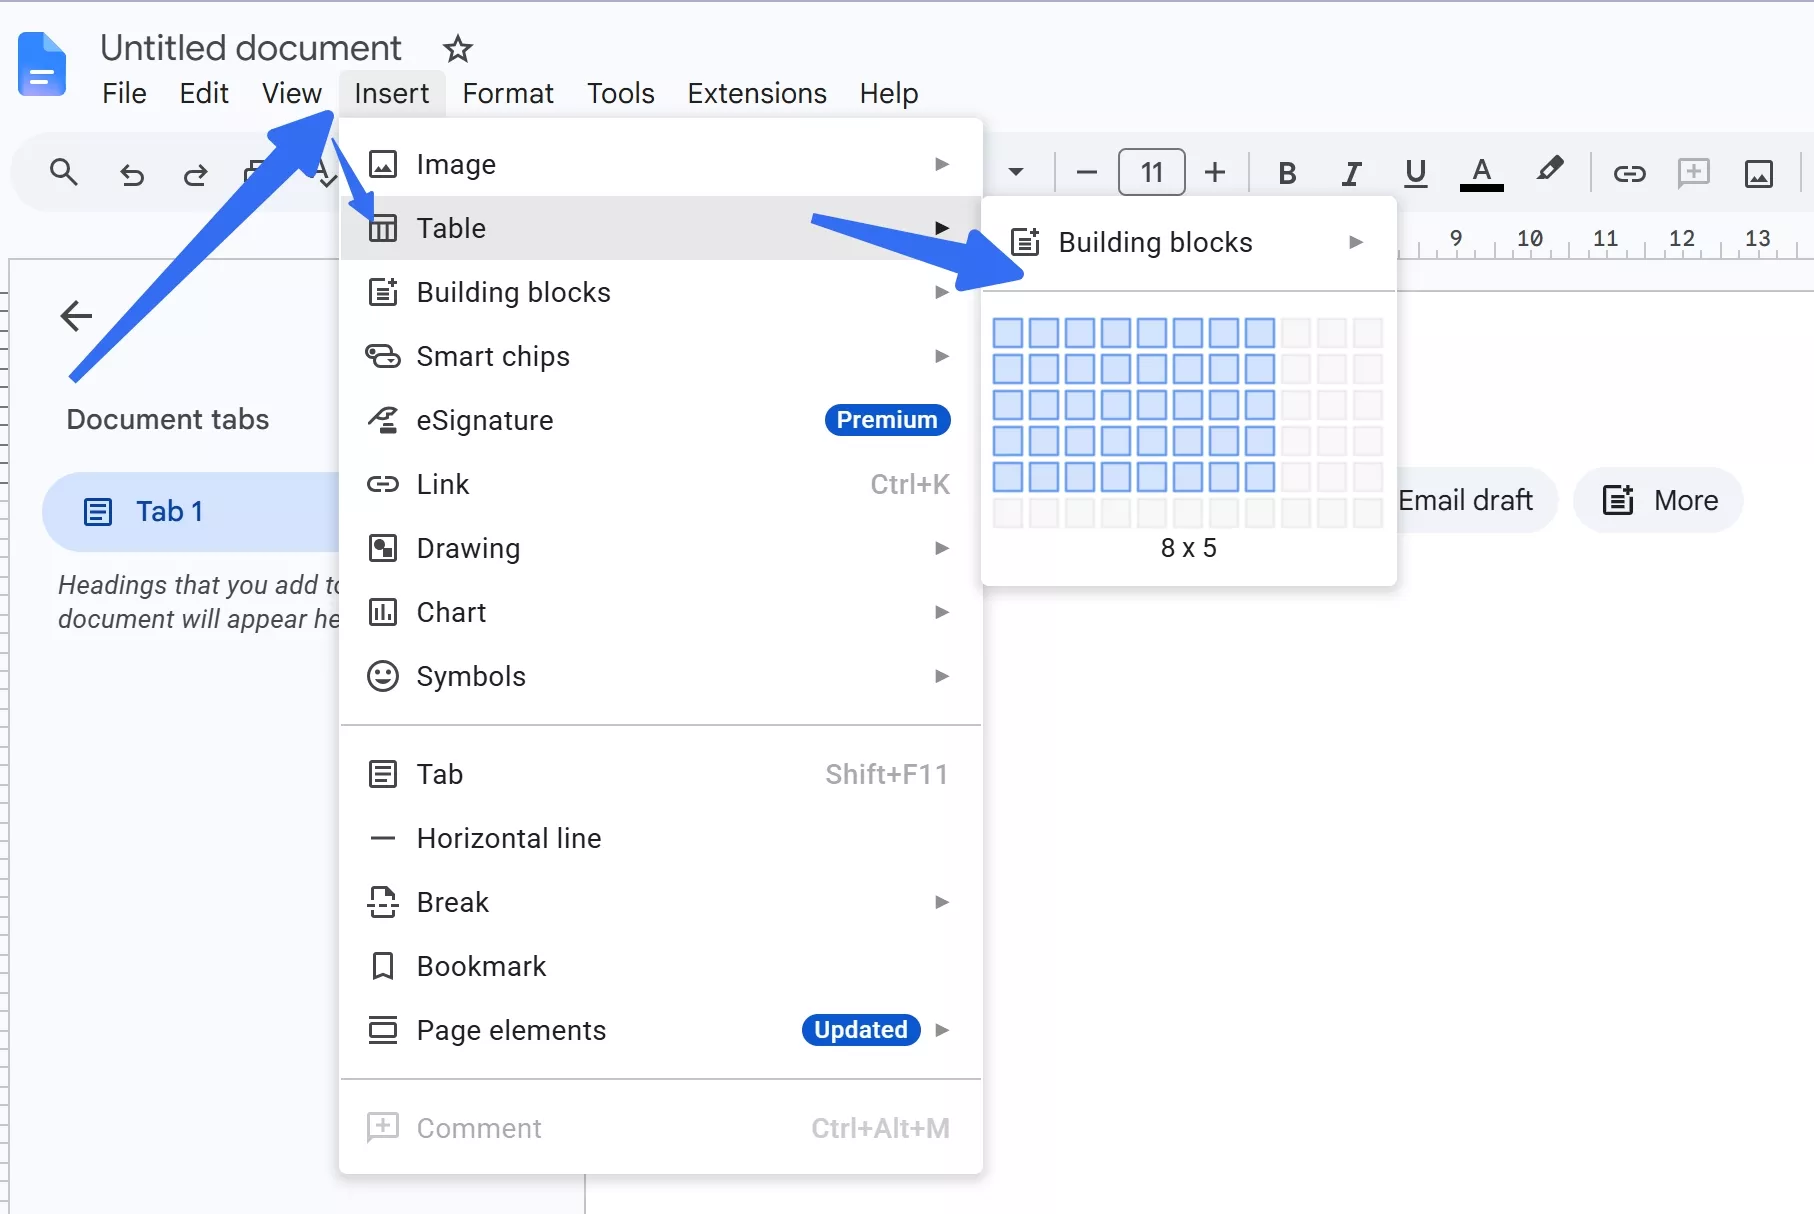Click the undo arrow icon
Image resolution: width=1814 pixels, height=1214 pixels.
pos(131,174)
